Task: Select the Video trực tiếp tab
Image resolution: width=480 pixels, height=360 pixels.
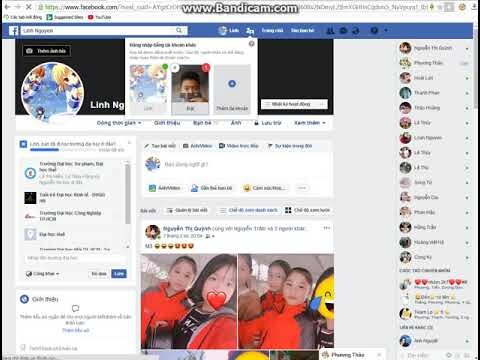Action: 239,146
